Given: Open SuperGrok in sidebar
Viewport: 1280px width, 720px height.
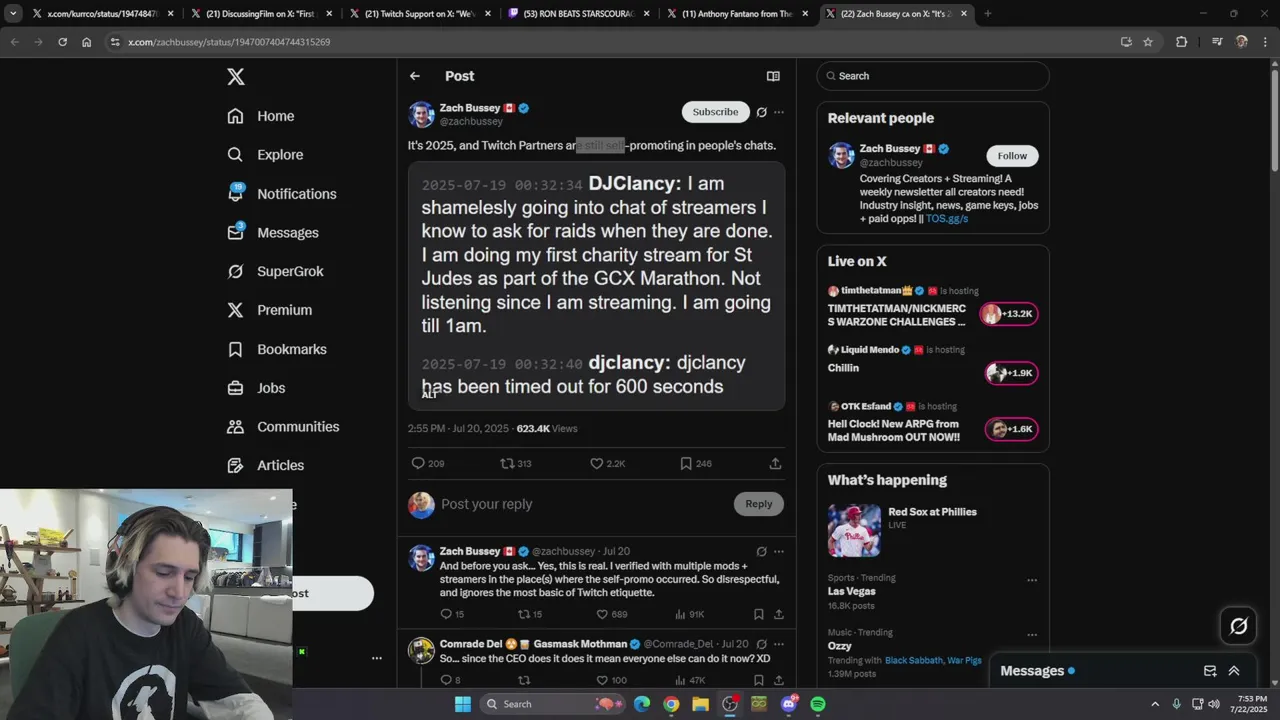Looking at the screenshot, I should point(275,271).
